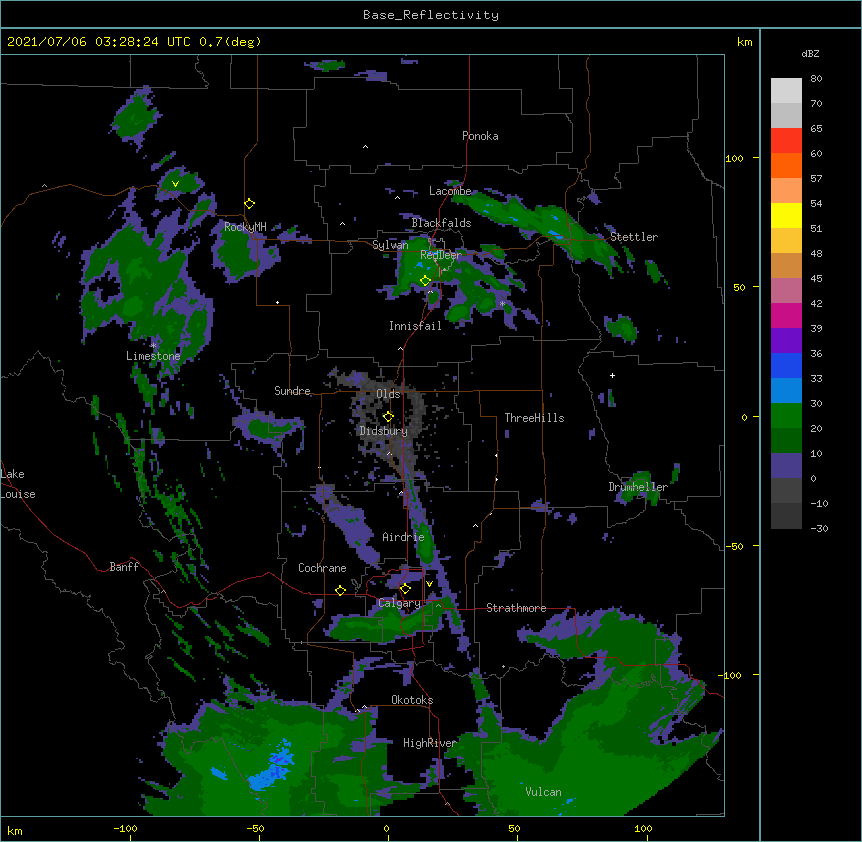Click the Stettler city label

[634, 237]
